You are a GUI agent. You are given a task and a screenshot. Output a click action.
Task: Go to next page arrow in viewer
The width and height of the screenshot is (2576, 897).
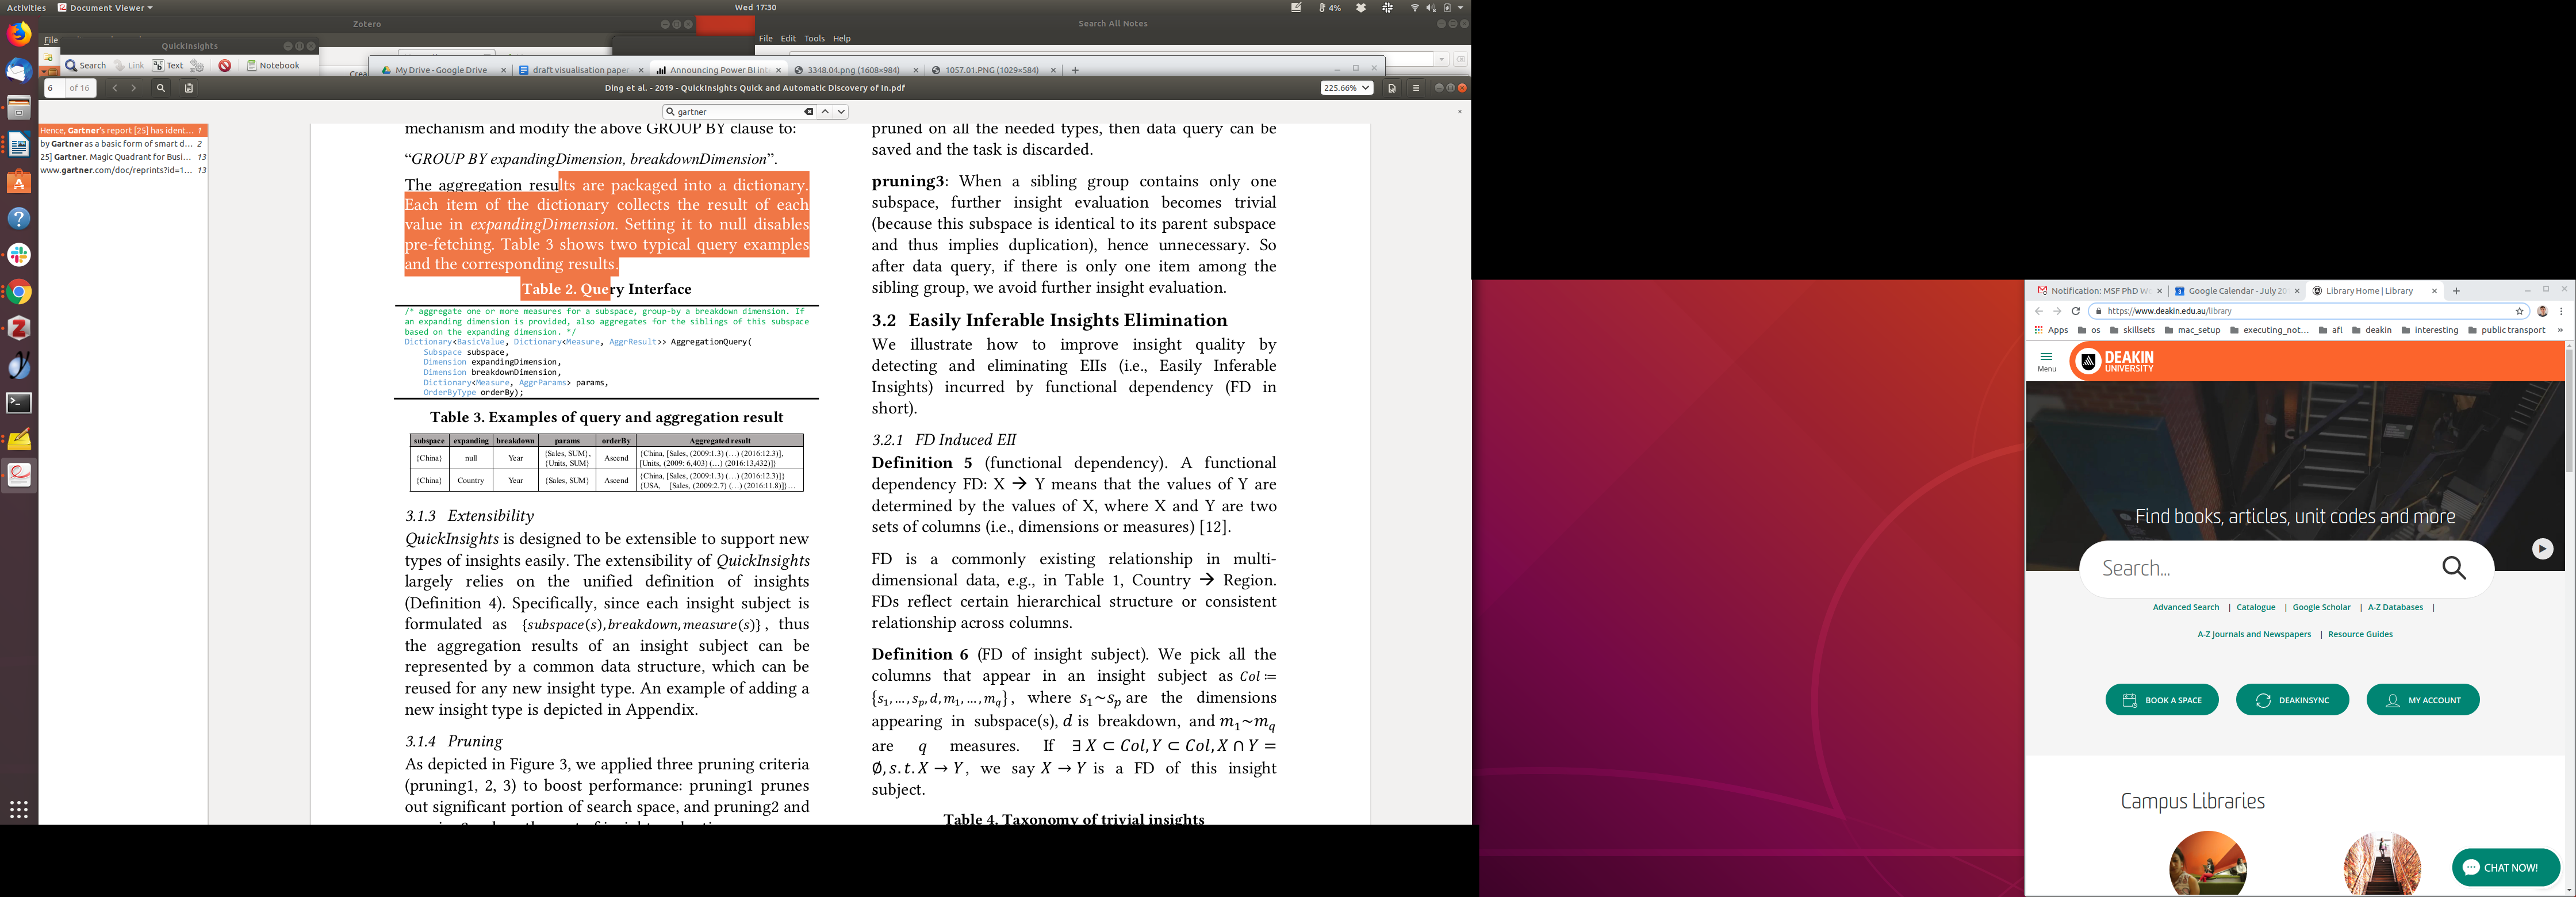click(x=134, y=88)
